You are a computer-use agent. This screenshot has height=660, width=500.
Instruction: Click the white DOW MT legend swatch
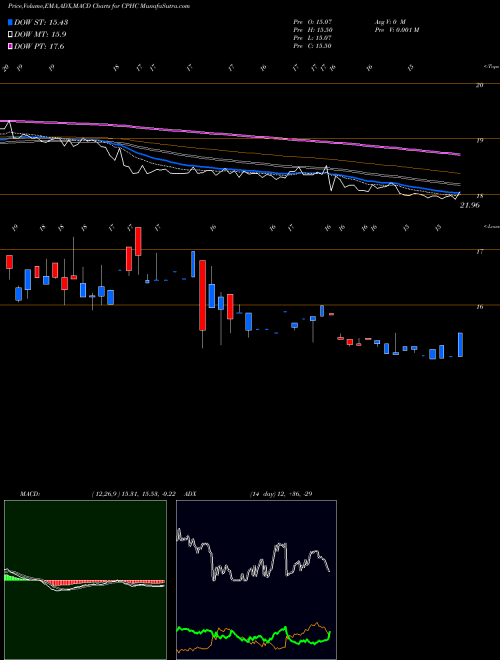point(10,35)
